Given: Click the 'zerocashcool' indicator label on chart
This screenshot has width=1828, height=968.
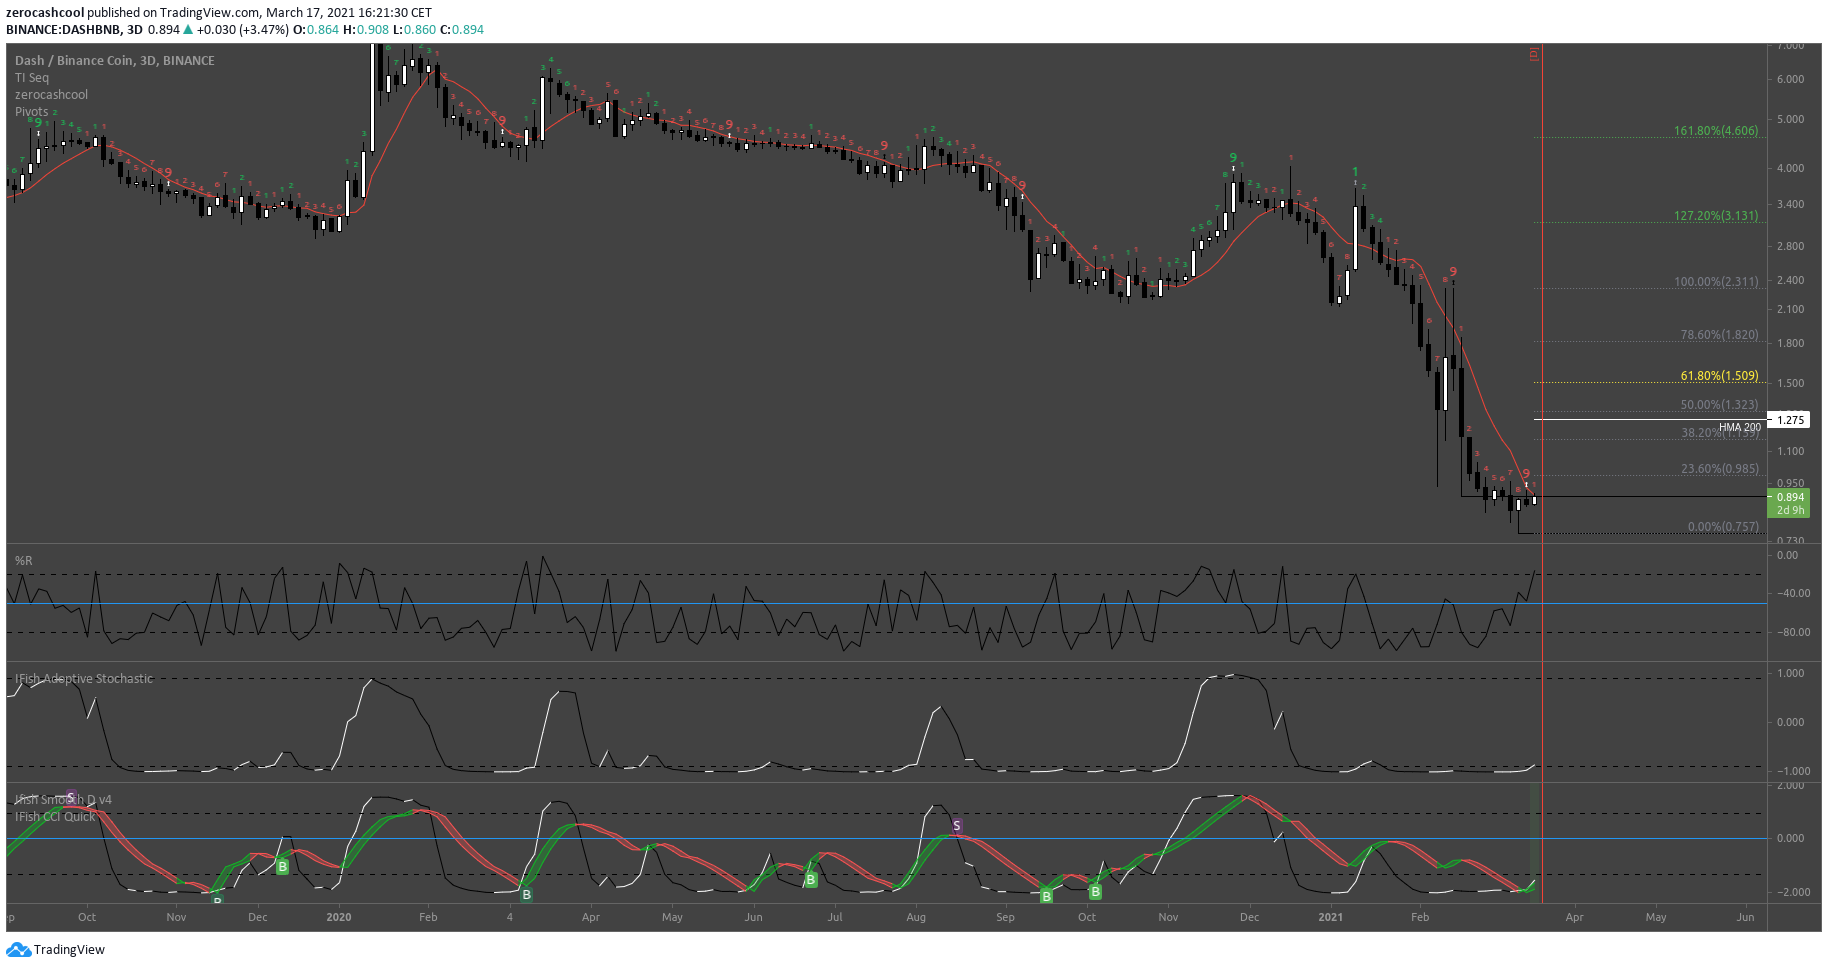Looking at the screenshot, I should coord(52,95).
